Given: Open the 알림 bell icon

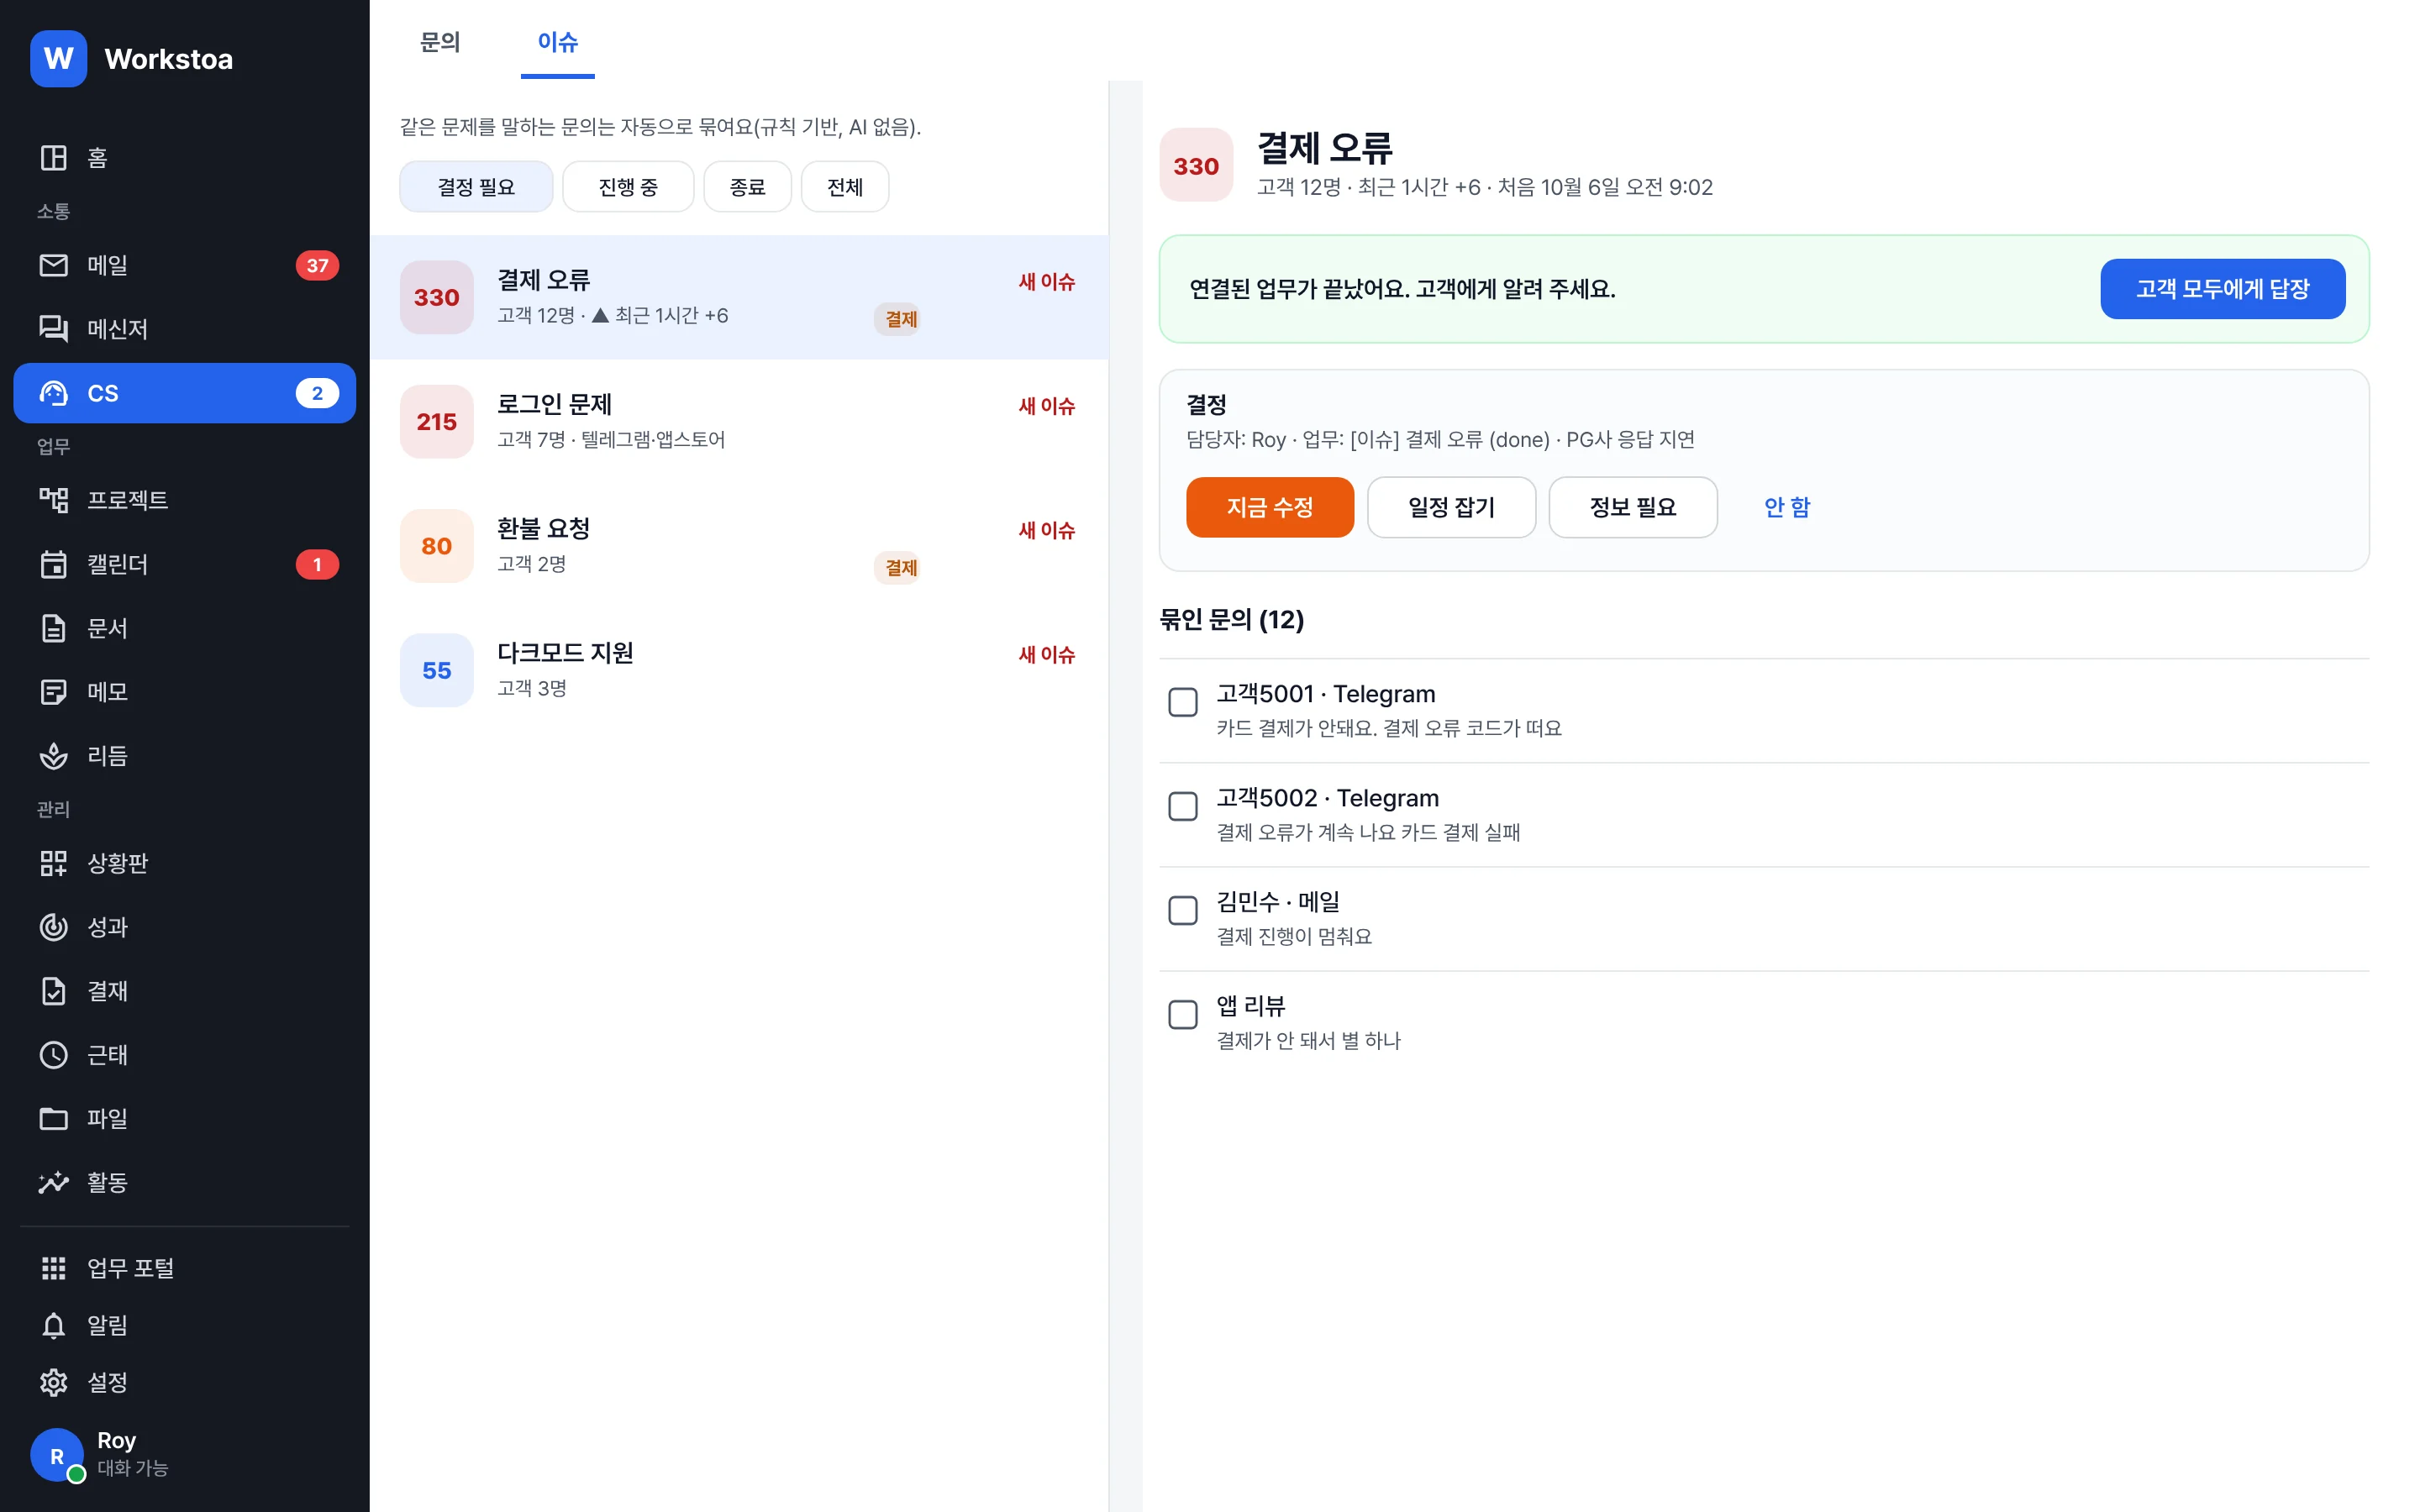Looking at the screenshot, I should click(x=53, y=1325).
